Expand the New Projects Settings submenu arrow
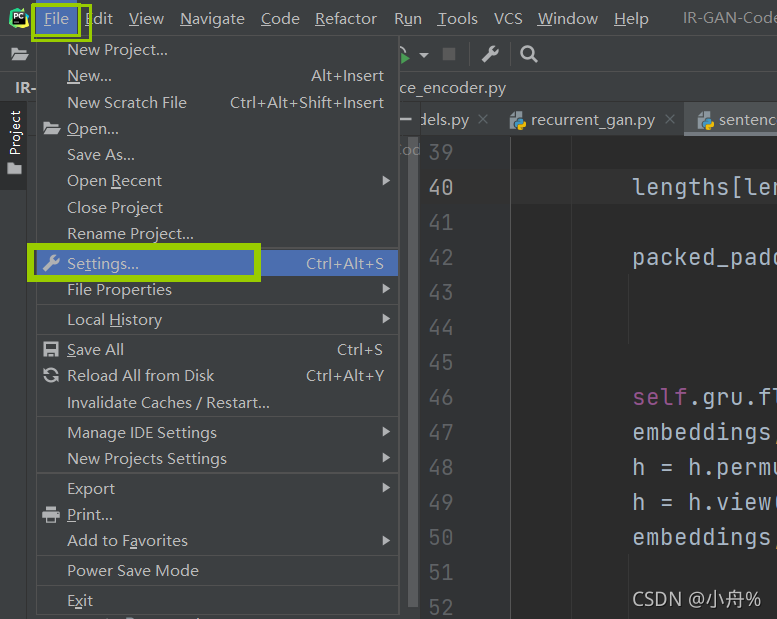777x619 pixels. pos(386,458)
